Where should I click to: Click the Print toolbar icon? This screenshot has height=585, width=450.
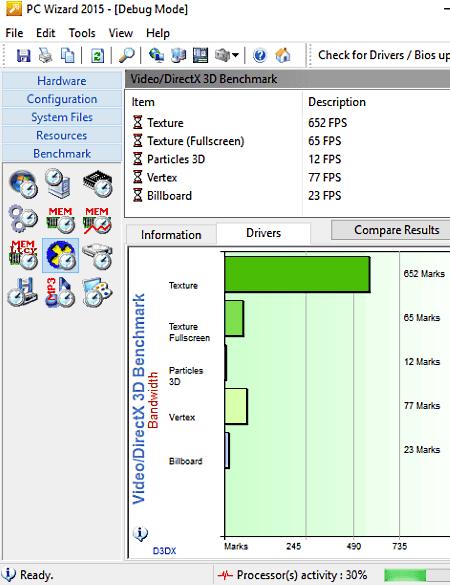pyautogui.click(x=46, y=56)
